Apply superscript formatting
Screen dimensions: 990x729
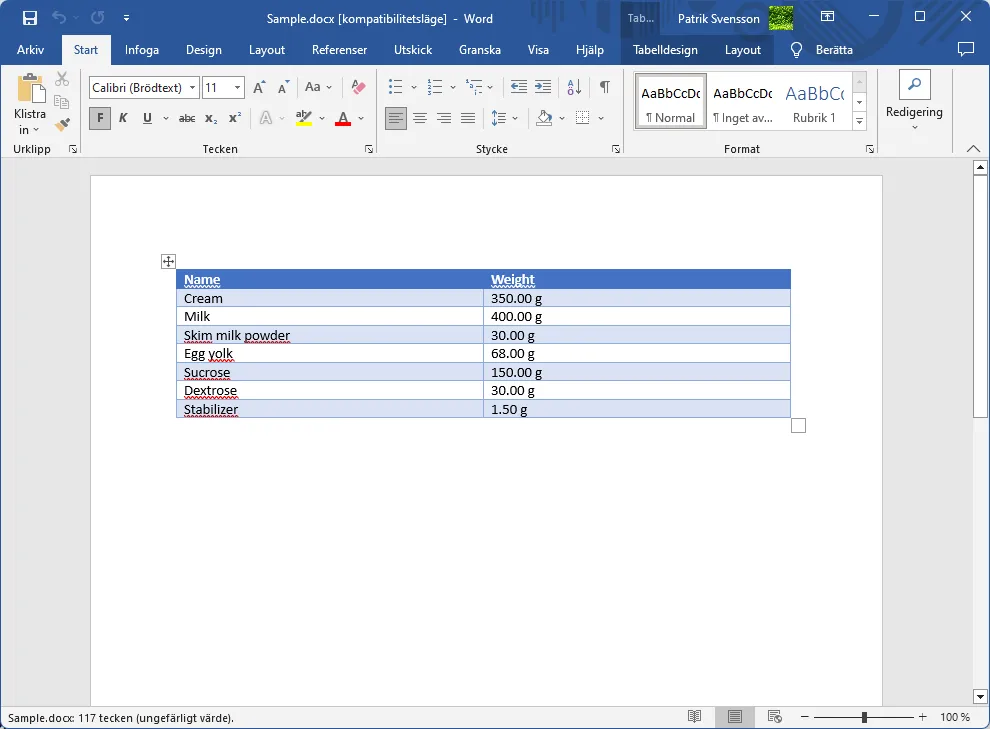(235, 118)
